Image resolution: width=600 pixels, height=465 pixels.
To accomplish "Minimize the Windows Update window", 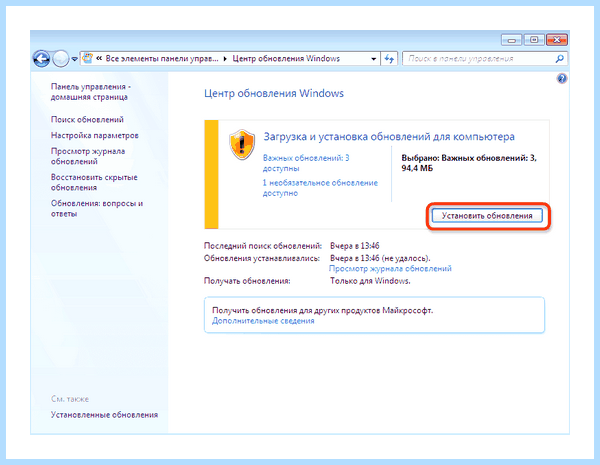I will click(512, 39).
